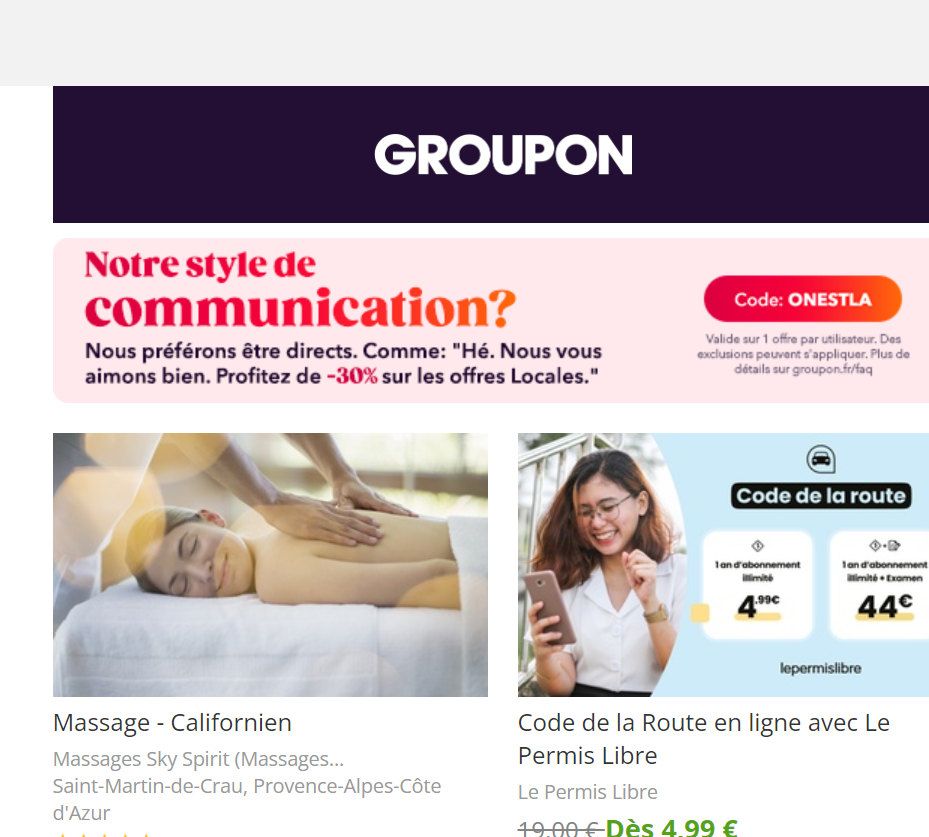
Task: Click the black Code de la route label
Action: (821, 495)
